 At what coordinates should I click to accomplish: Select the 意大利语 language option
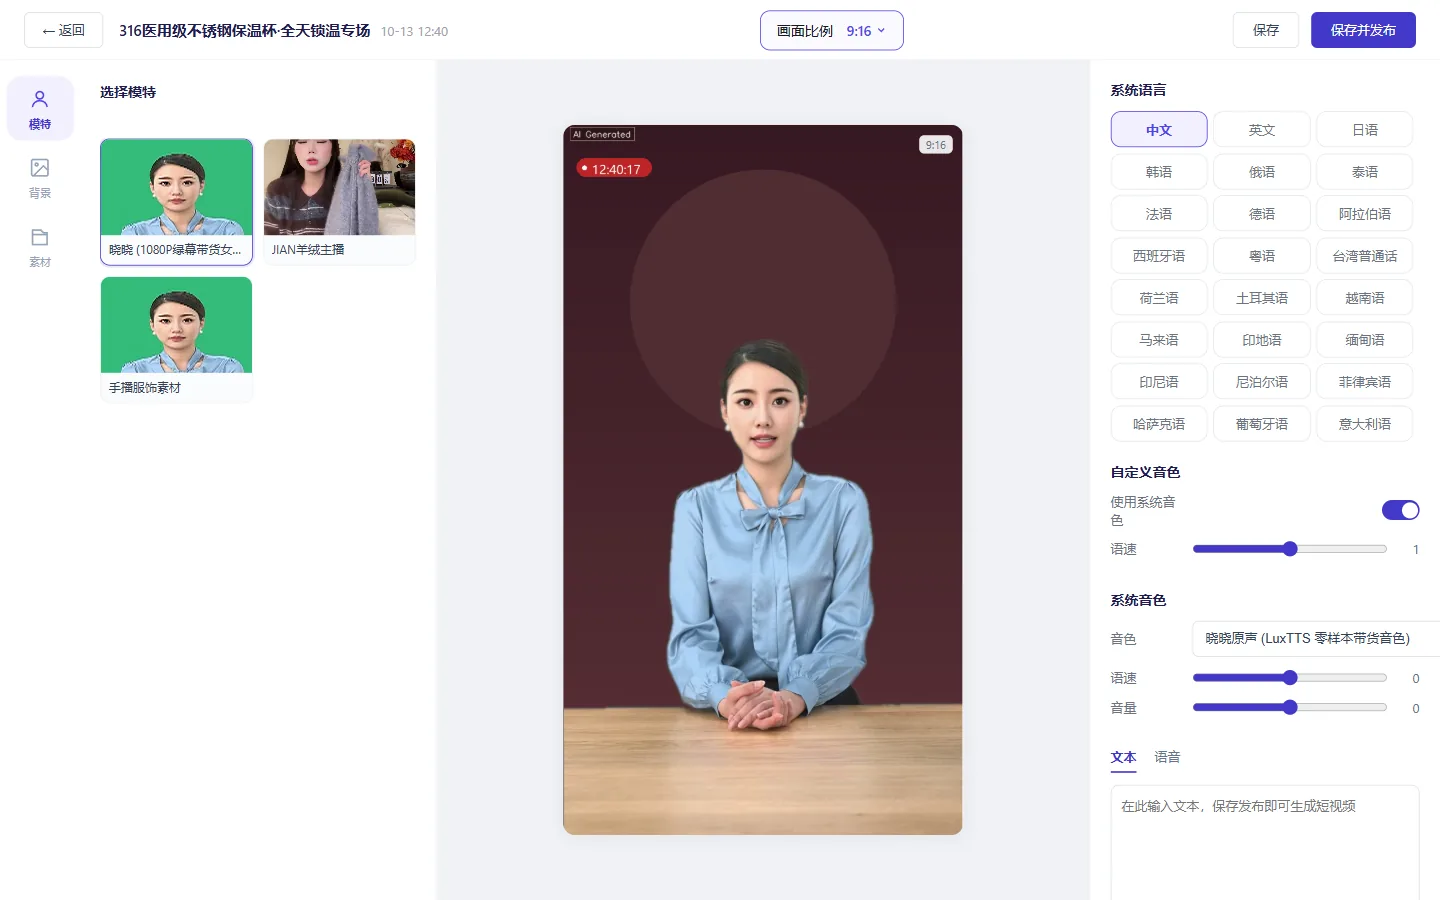(1365, 424)
